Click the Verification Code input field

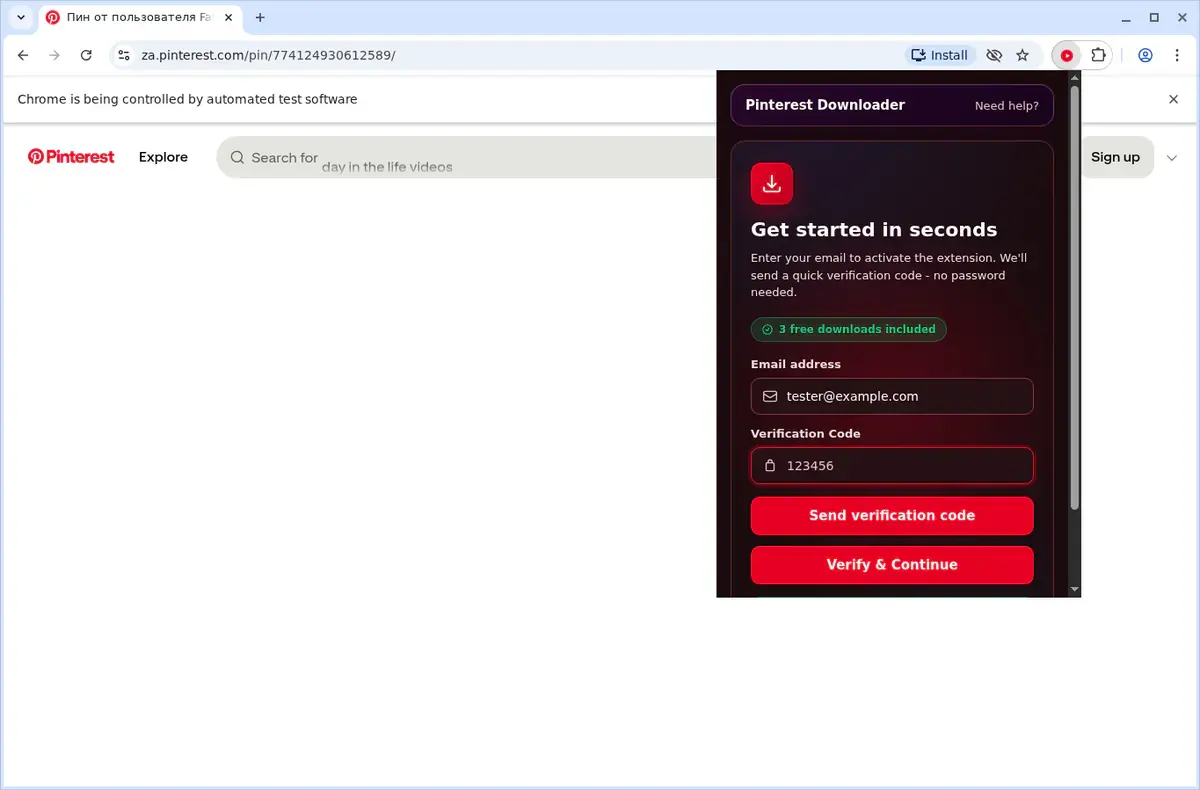892,466
